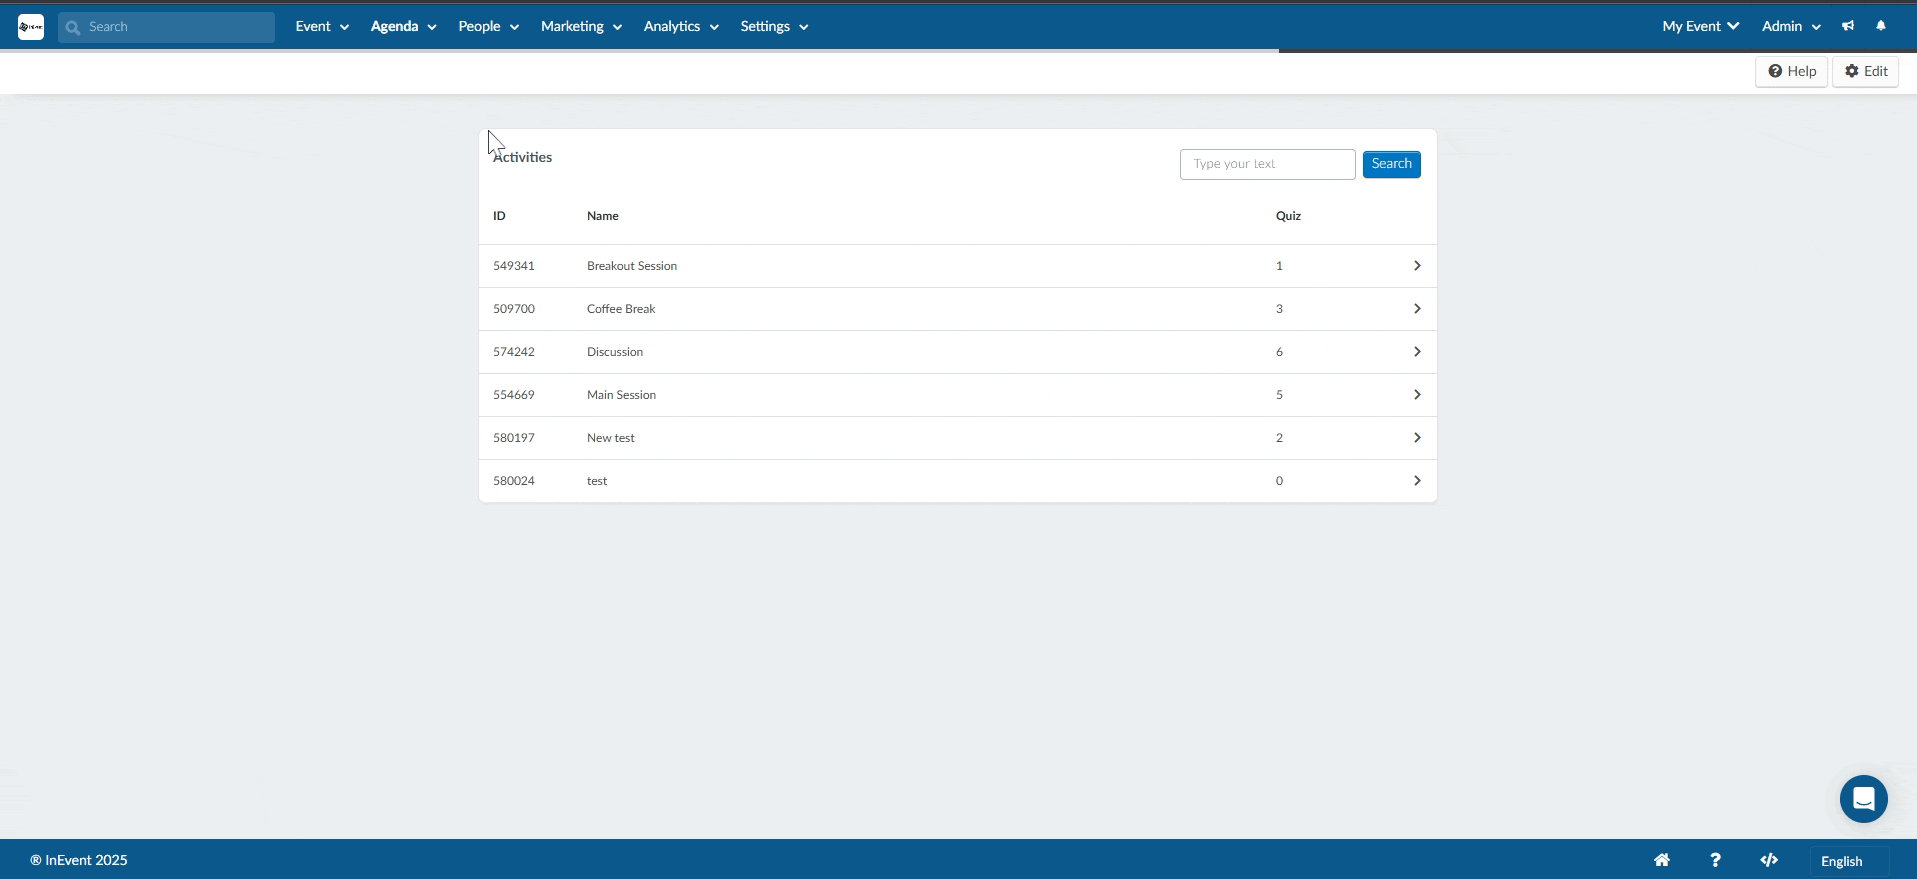Image resolution: width=1917 pixels, height=879 pixels.
Task: Select the Breakout Session name
Action: pyautogui.click(x=632, y=266)
